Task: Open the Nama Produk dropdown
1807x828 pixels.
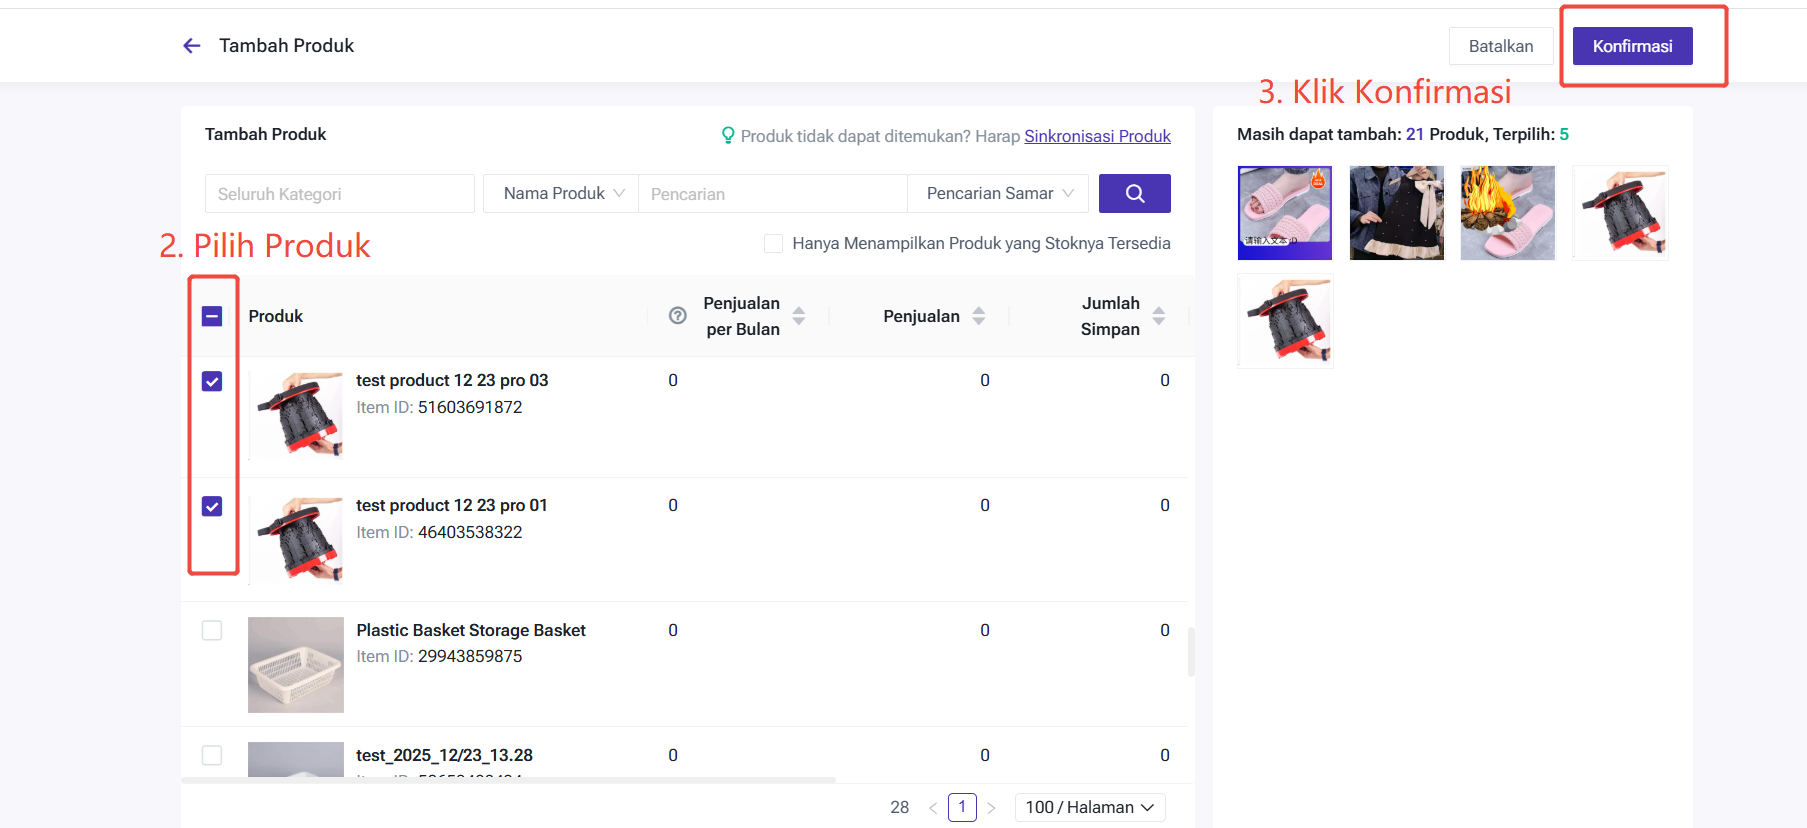Action: [x=562, y=194]
